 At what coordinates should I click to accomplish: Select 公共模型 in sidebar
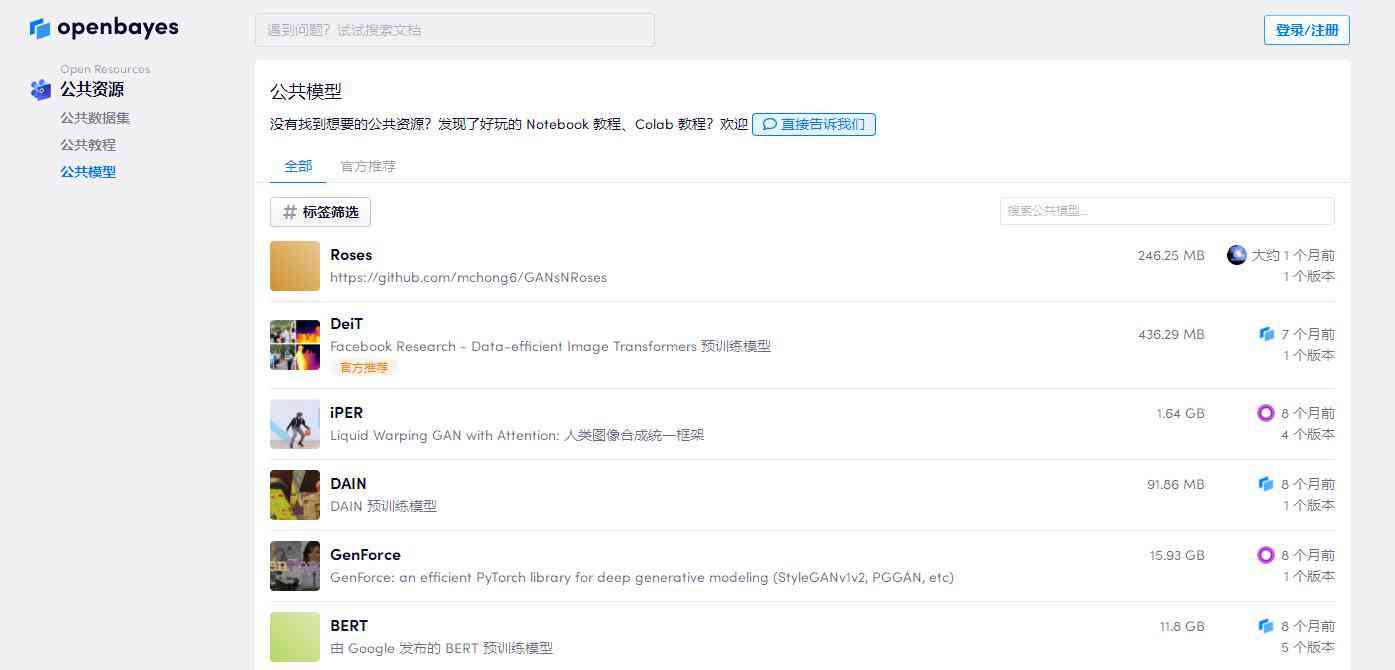coord(88,172)
